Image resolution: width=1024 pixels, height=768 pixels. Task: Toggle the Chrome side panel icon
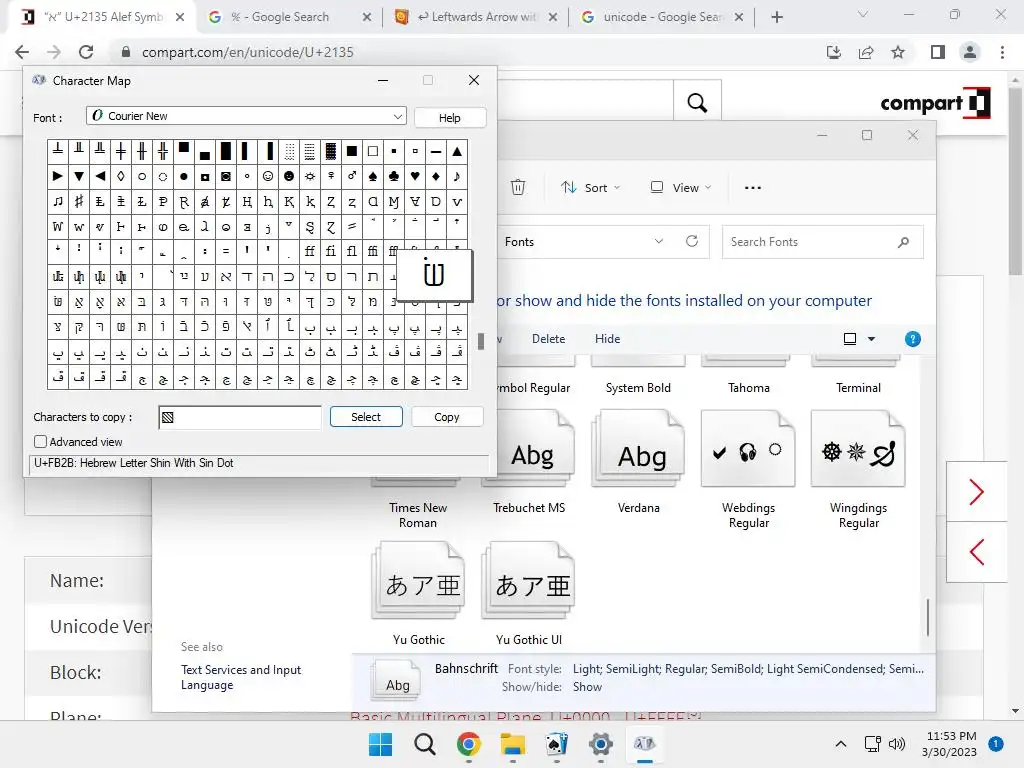pyautogui.click(x=938, y=52)
